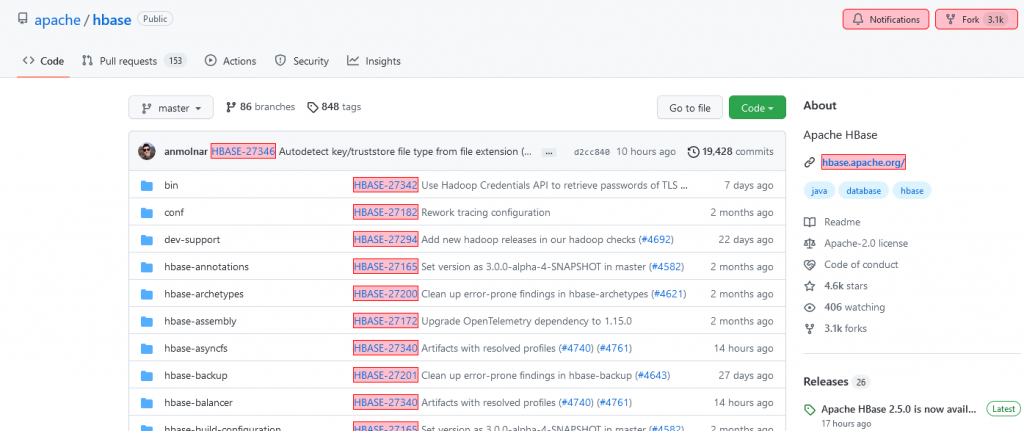Click the stars icon in About
Viewport: 1024px width, 431px height.
point(810,286)
